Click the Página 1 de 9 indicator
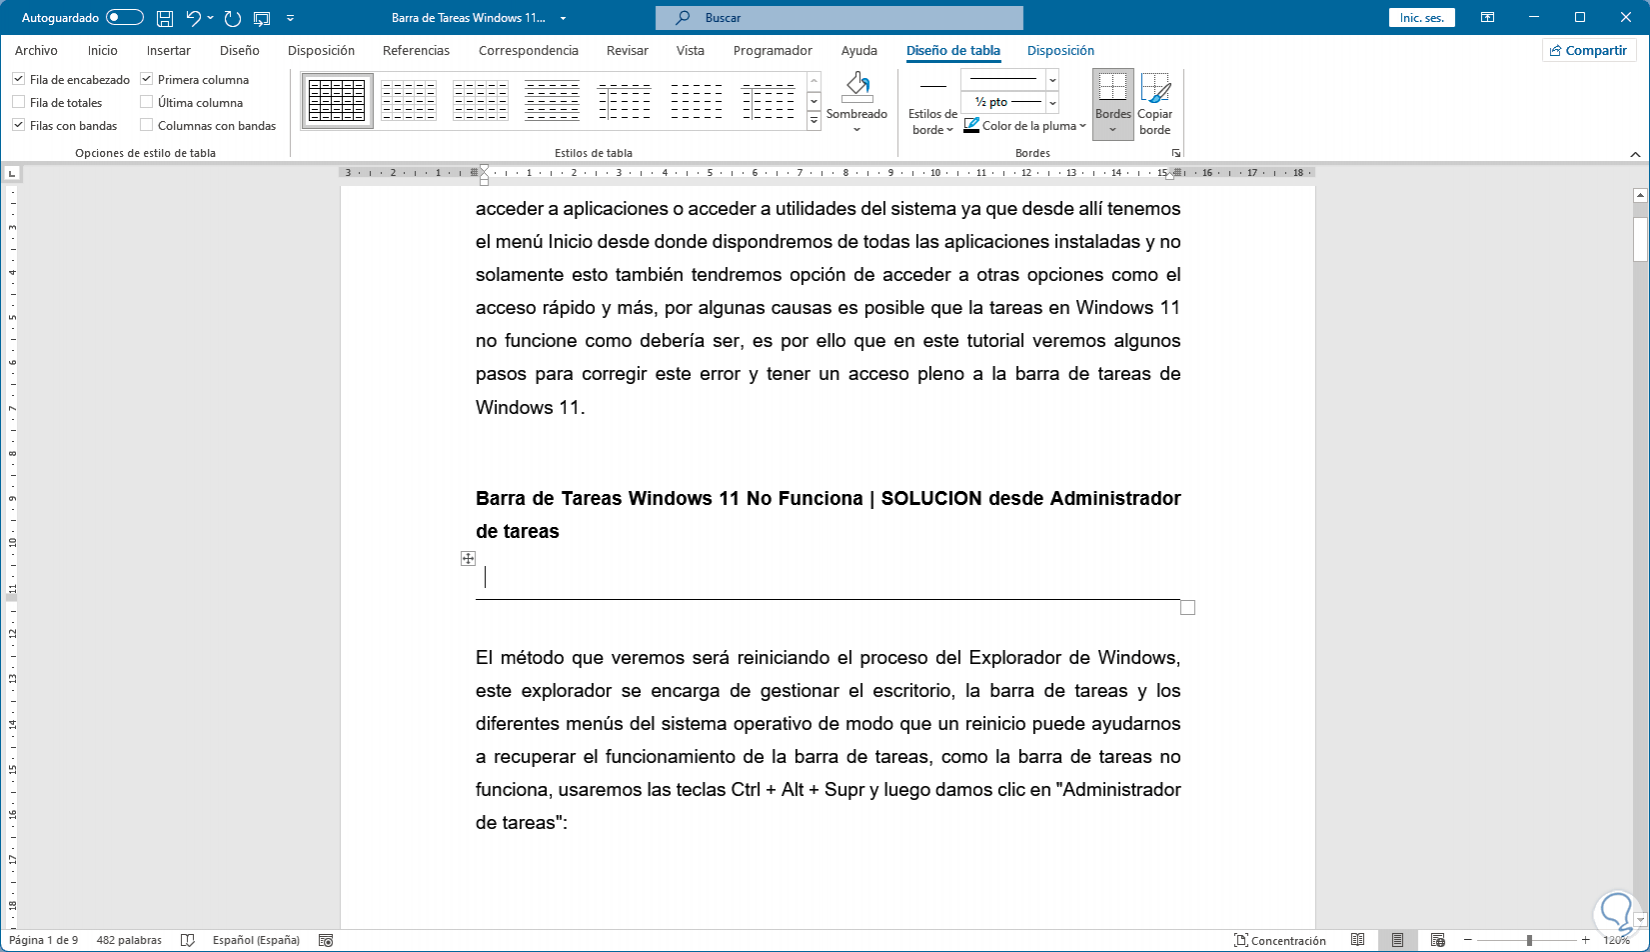This screenshot has width=1650, height=952. click(44, 940)
